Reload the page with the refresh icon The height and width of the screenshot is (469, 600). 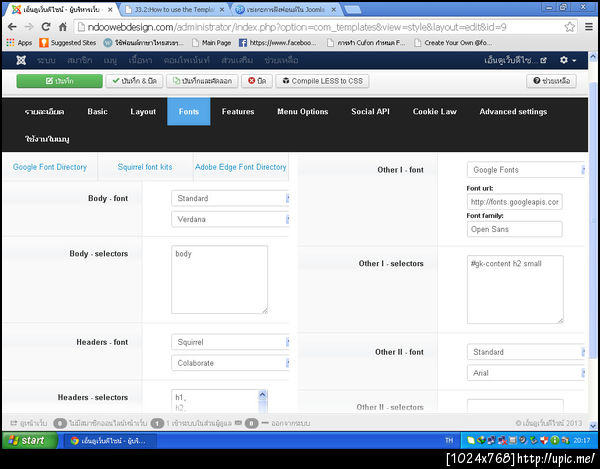(46, 27)
